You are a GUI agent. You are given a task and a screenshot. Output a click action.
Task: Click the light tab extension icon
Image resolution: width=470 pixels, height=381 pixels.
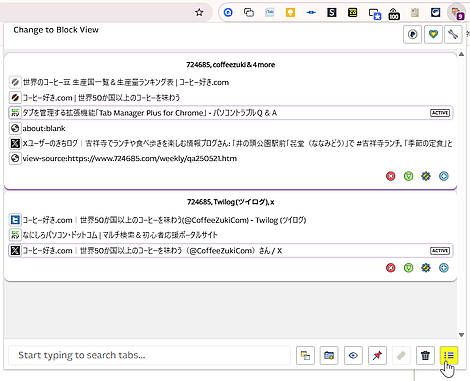click(x=269, y=13)
